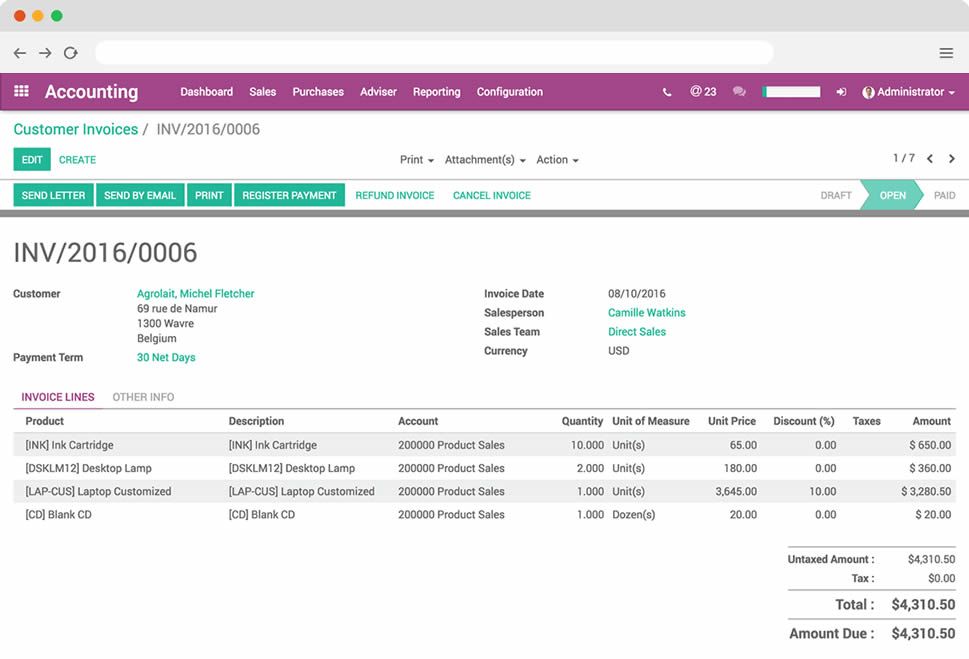Click the Administrator avatar icon
Viewport: 969px width, 659px height.
pos(867,91)
